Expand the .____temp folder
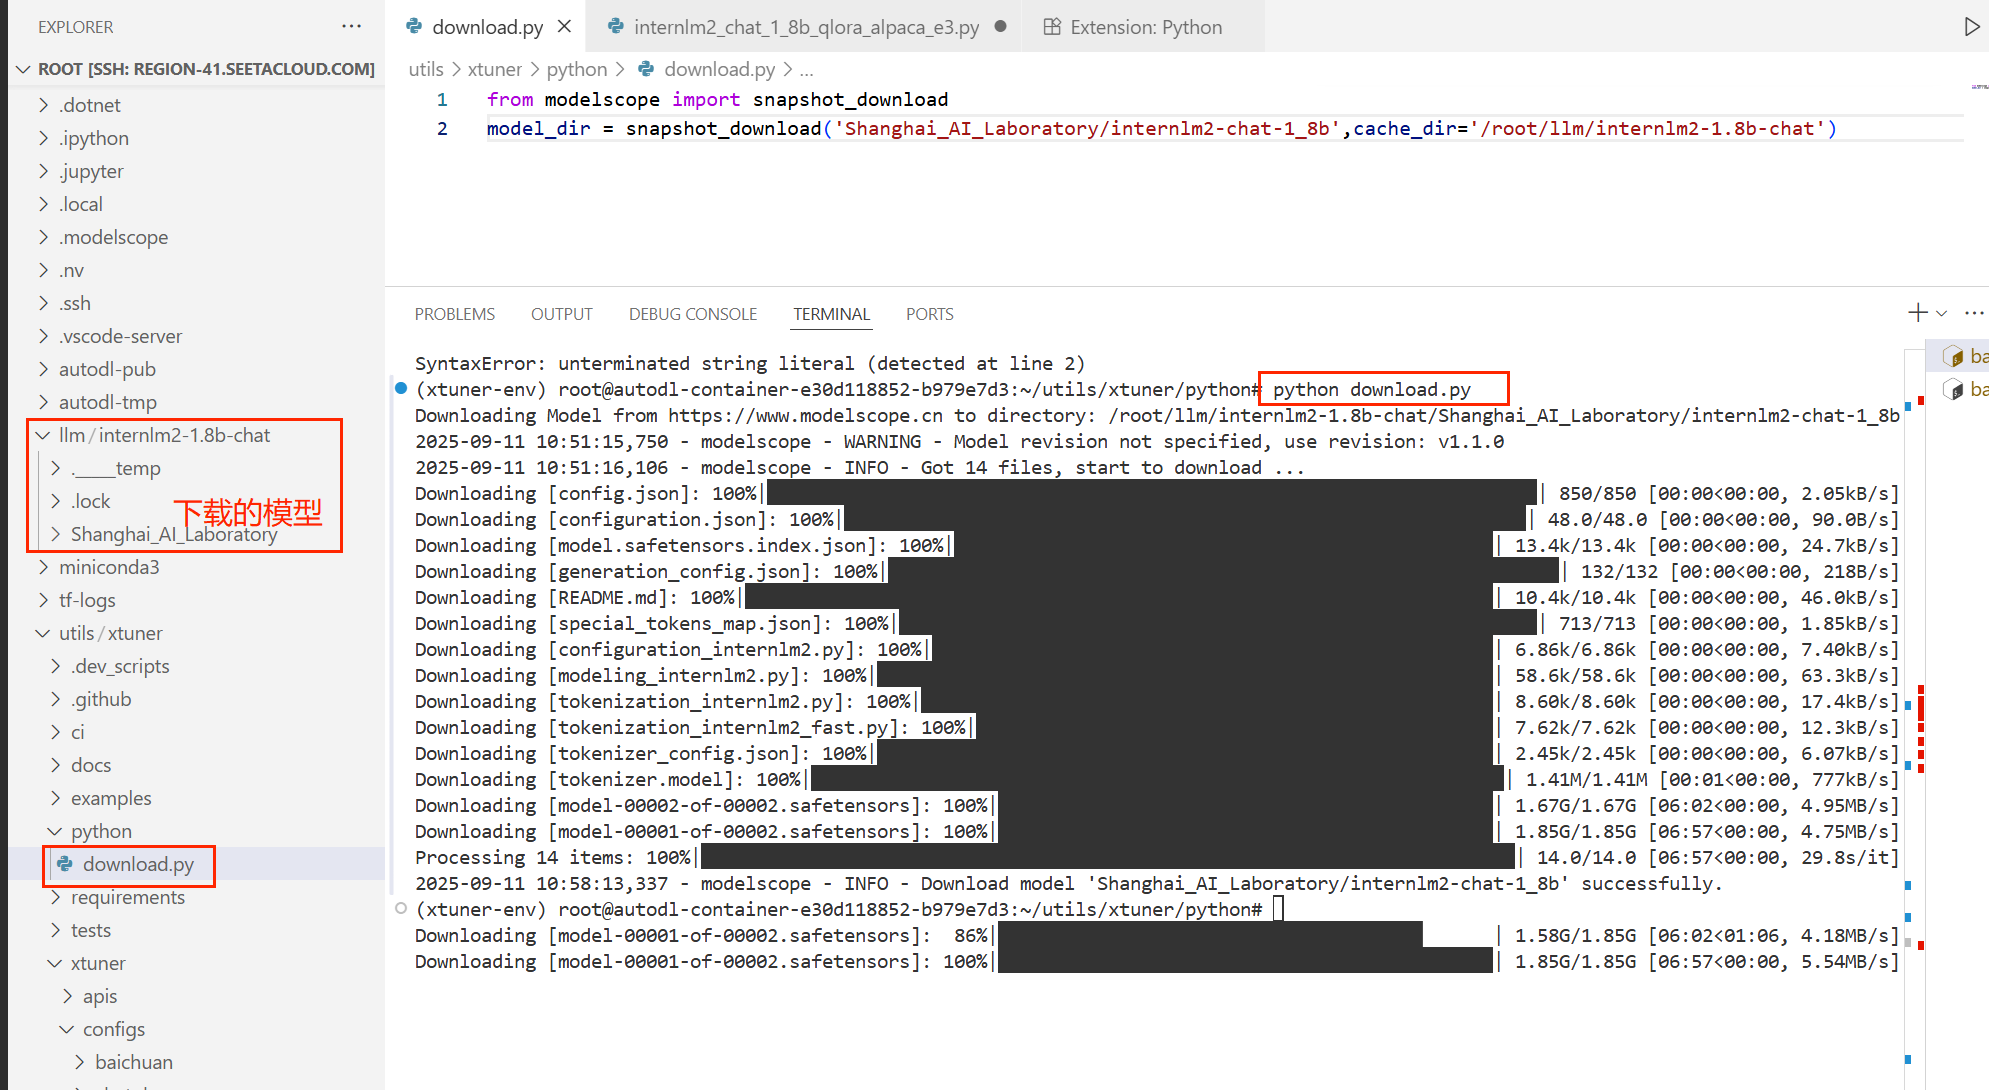 196,468
